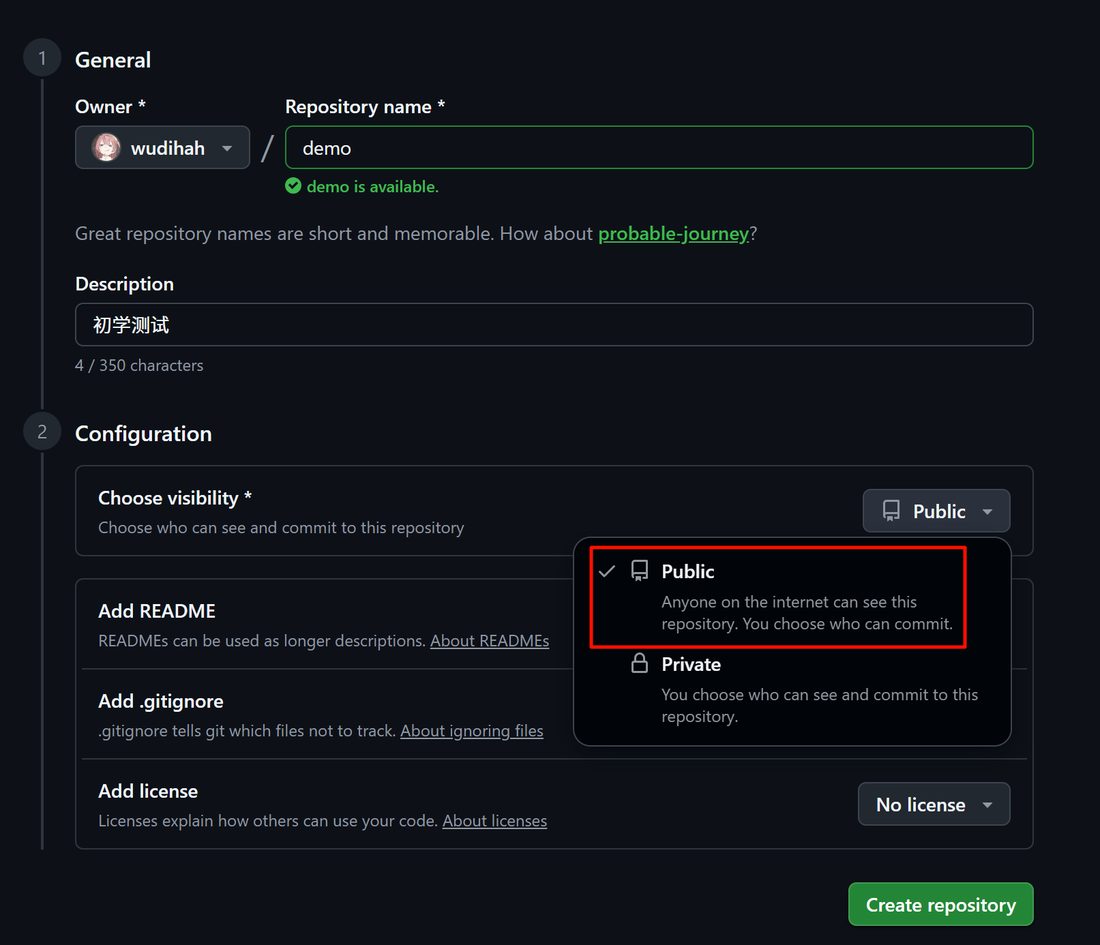Click the Choose visibility heading
This screenshot has height=945, width=1100.
[175, 497]
